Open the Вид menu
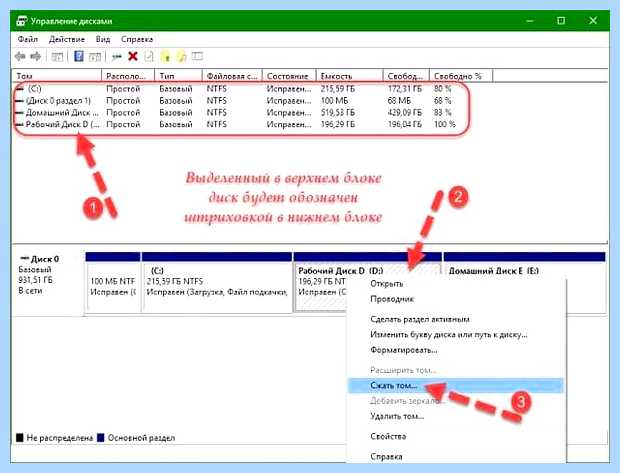The width and height of the screenshot is (620, 473). [x=103, y=39]
